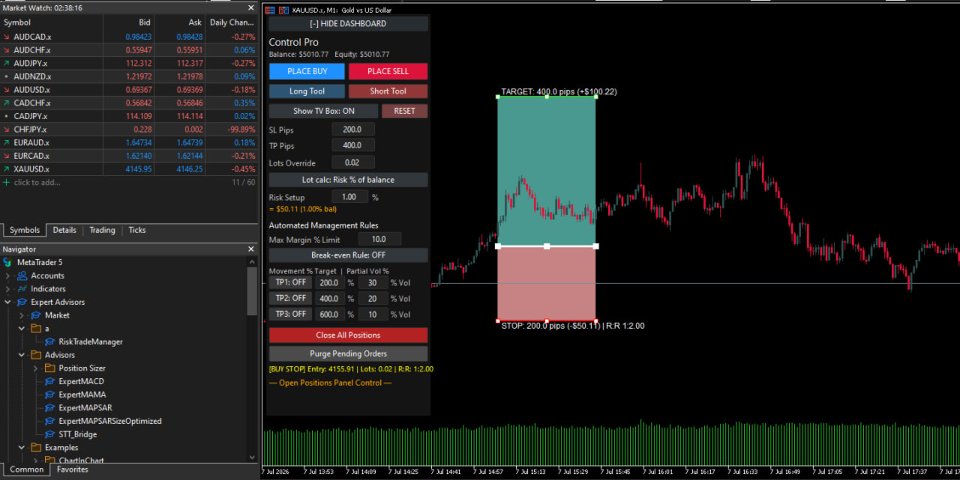Close the Market Watch panel
Viewport: 960px width, 480px height.
tap(251, 8)
